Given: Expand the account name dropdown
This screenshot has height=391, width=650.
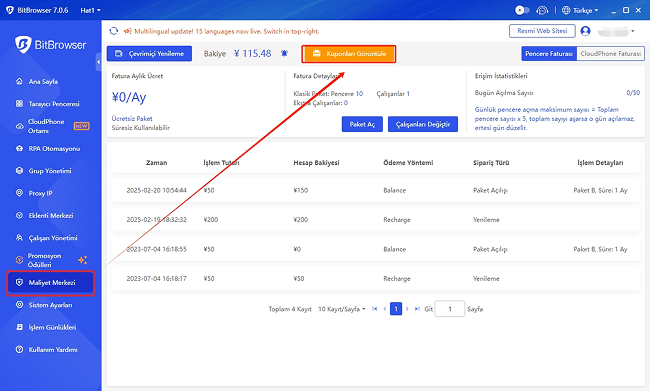Looking at the screenshot, I should coord(633,31).
